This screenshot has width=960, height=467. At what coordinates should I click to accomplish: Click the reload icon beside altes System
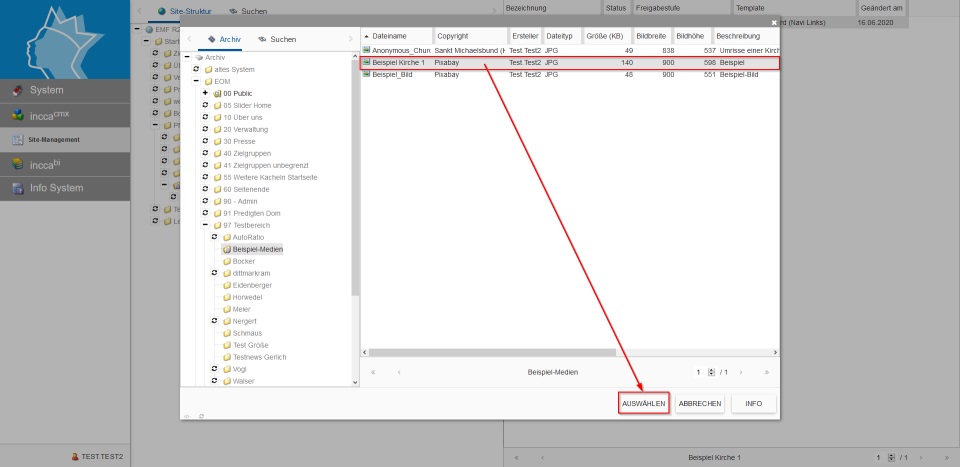pyautogui.click(x=196, y=69)
